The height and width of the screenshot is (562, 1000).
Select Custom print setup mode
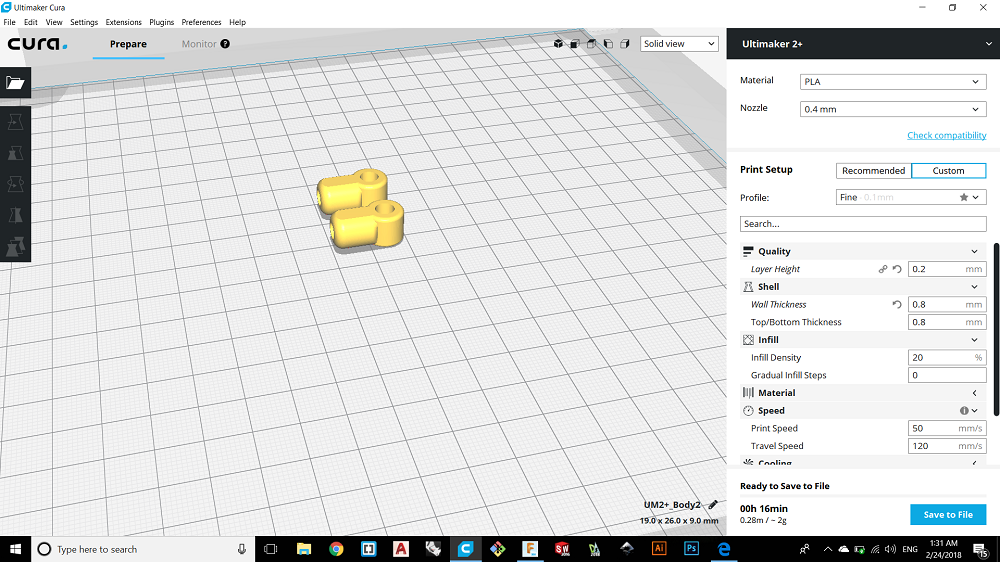[x=948, y=171]
